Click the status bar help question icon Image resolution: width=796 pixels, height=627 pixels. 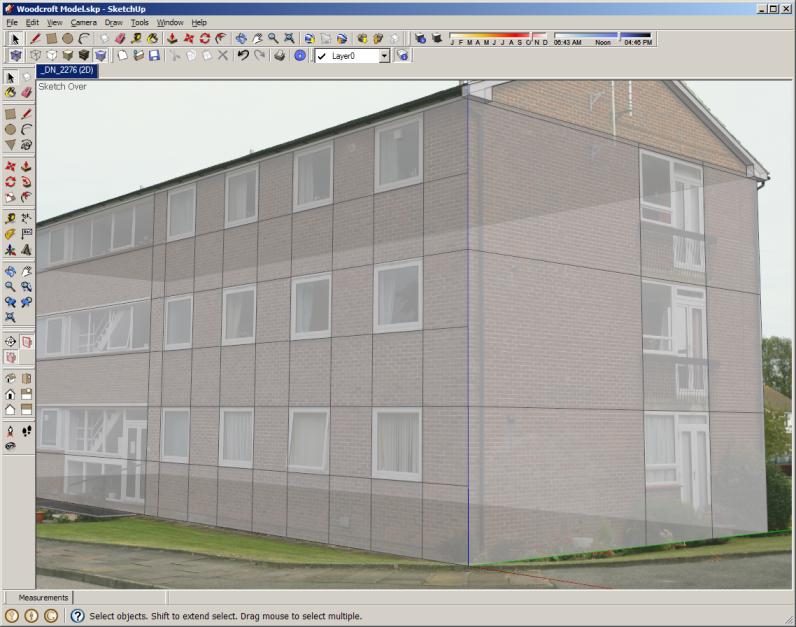(x=77, y=616)
